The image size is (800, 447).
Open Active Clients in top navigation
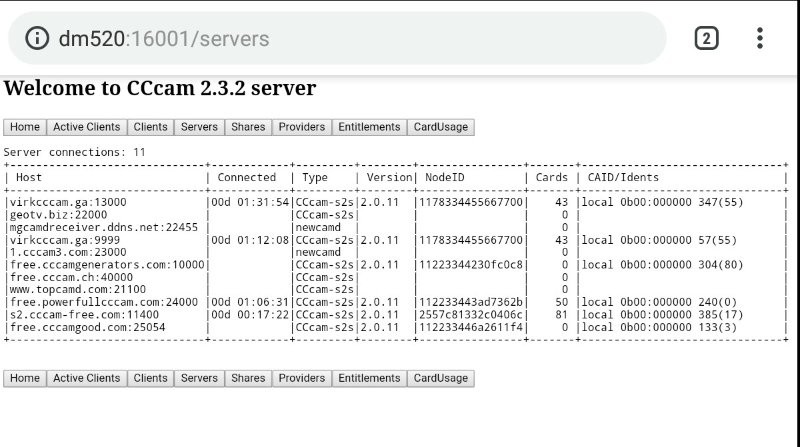click(86, 127)
